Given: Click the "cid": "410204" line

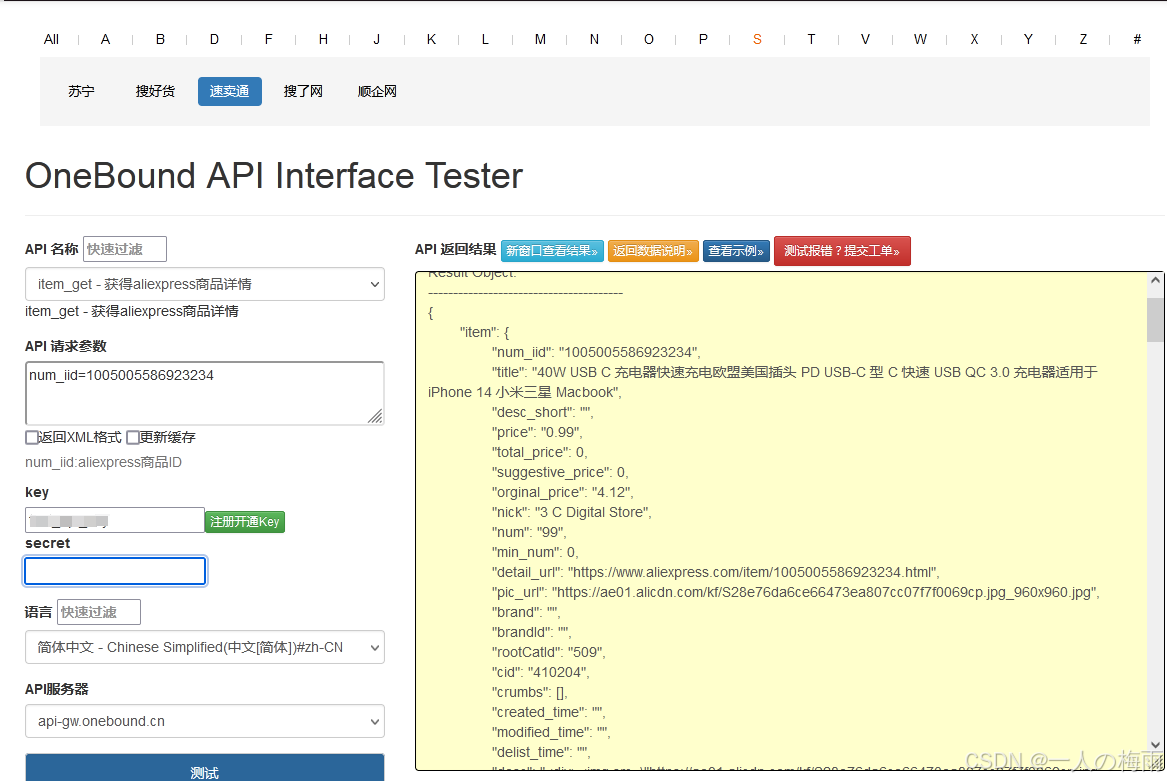Looking at the screenshot, I should point(540,672).
